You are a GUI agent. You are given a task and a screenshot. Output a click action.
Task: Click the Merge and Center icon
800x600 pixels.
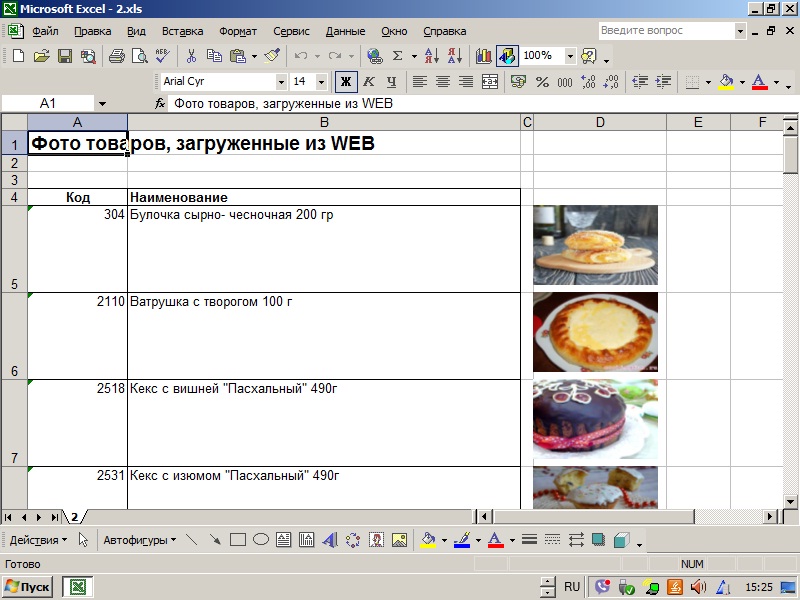[x=490, y=82]
